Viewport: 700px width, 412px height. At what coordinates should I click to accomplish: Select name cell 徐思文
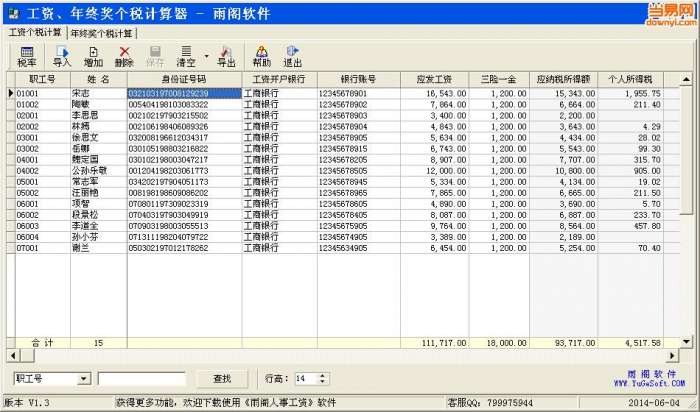click(99, 137)
